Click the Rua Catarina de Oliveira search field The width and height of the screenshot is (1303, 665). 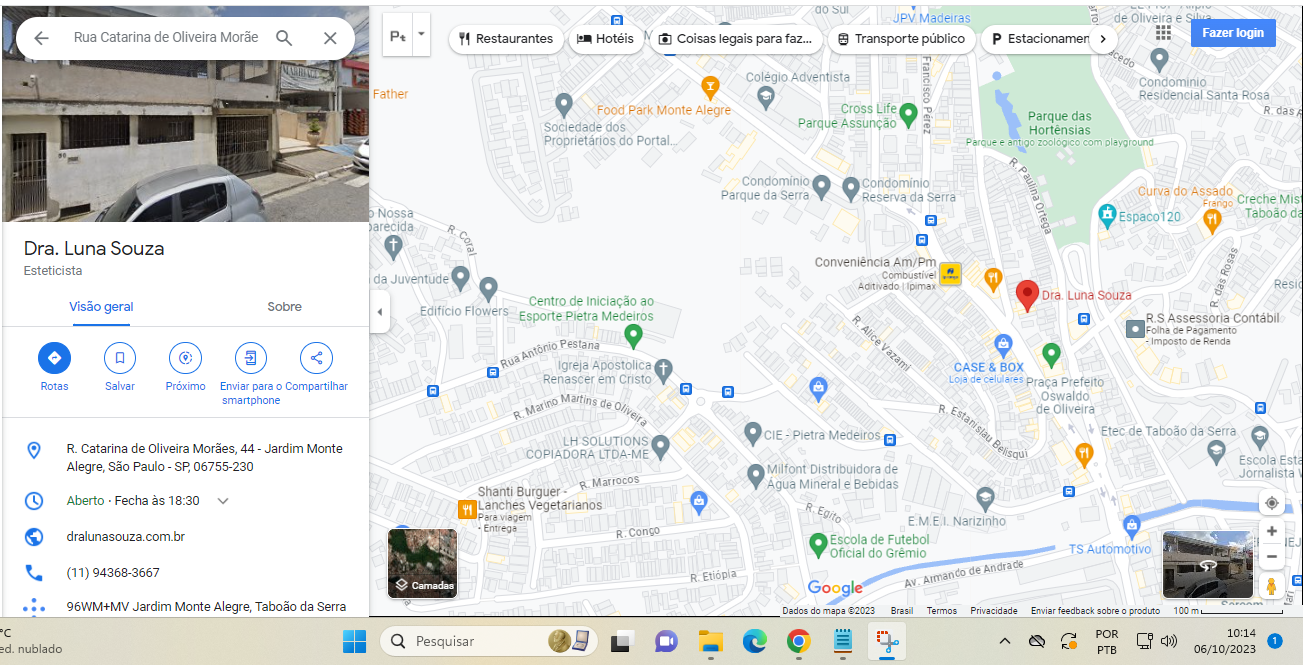tap(166, 37)
